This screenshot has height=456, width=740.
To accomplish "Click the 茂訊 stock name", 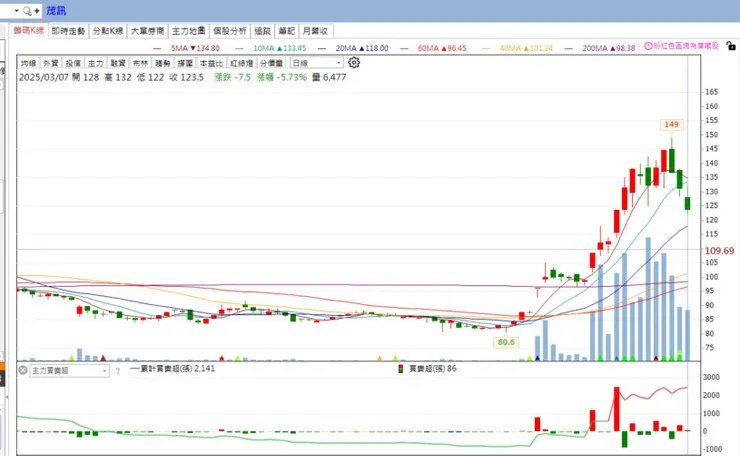I will (56, 10).
